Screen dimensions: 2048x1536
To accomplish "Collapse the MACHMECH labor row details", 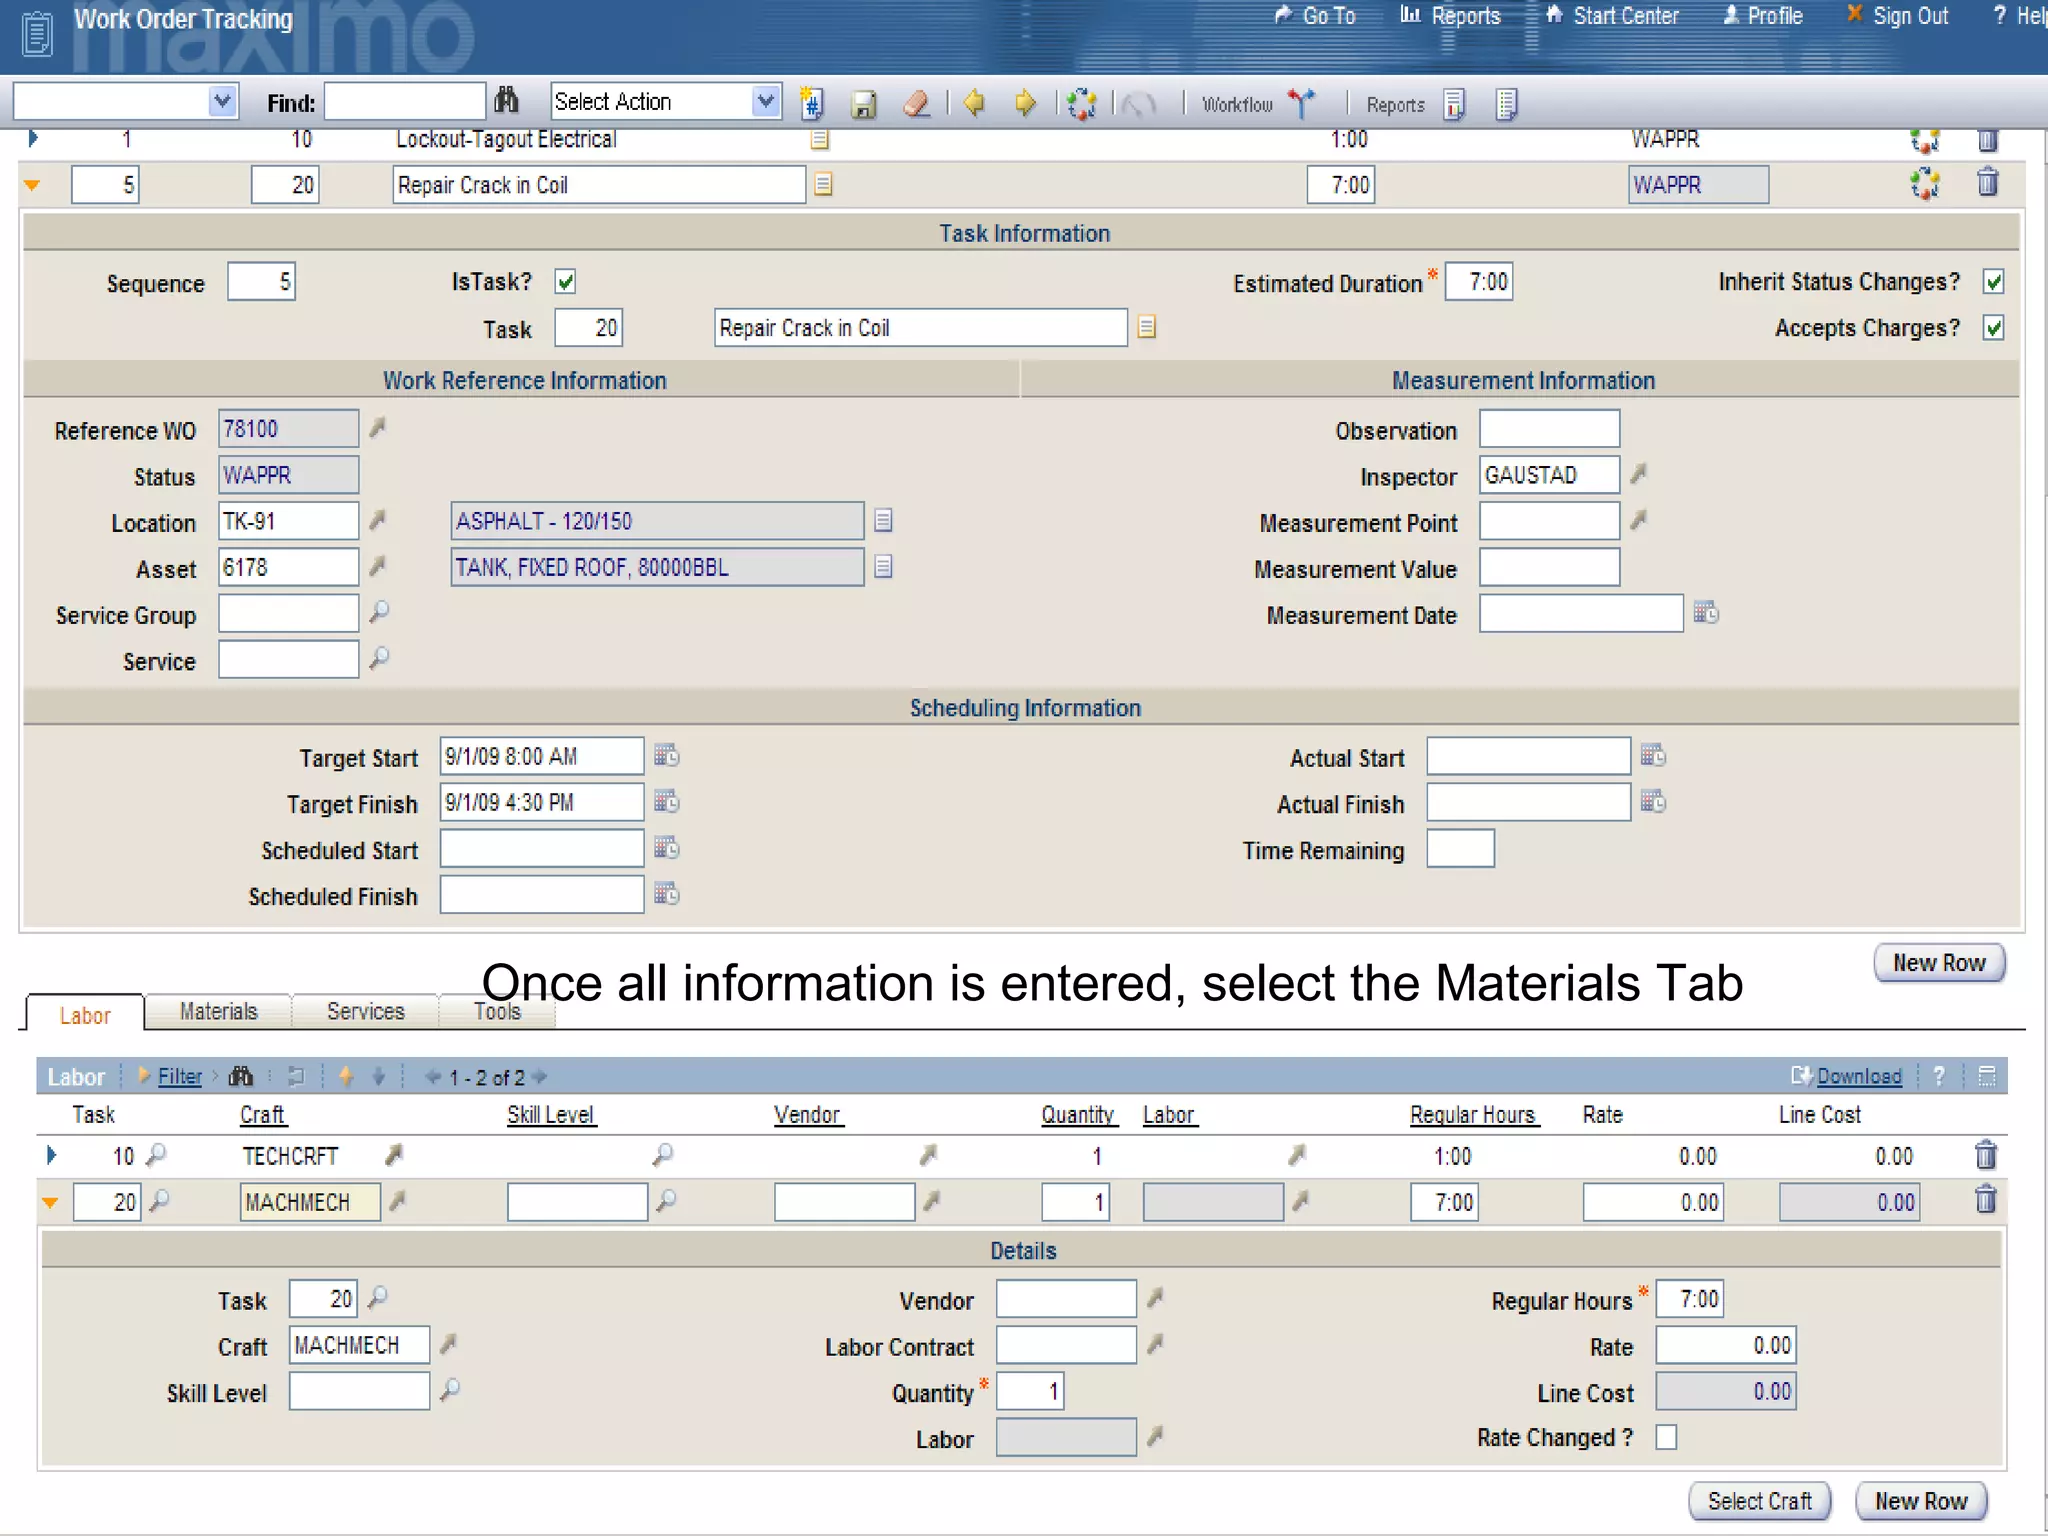I will 50,1202.
